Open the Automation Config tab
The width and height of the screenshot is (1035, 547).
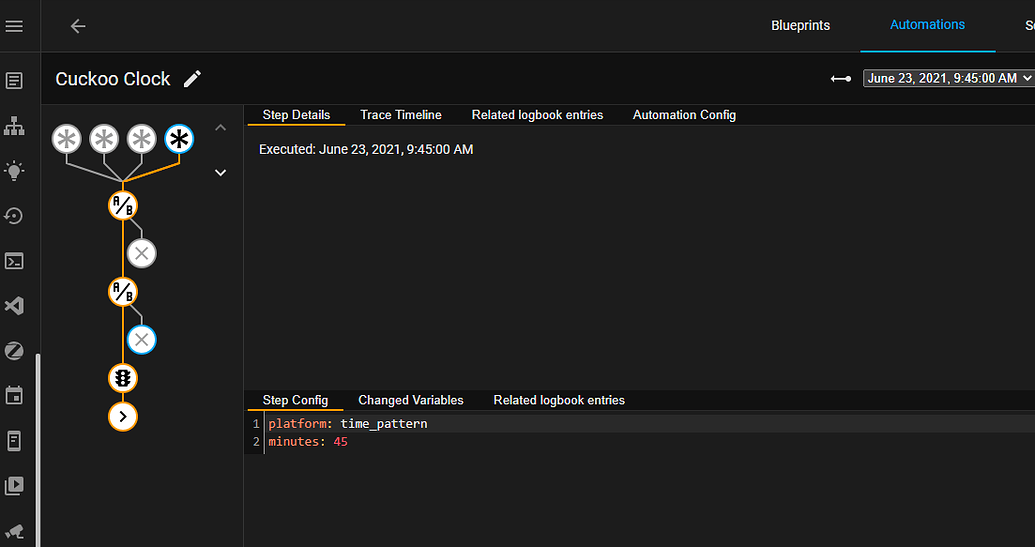684,115
